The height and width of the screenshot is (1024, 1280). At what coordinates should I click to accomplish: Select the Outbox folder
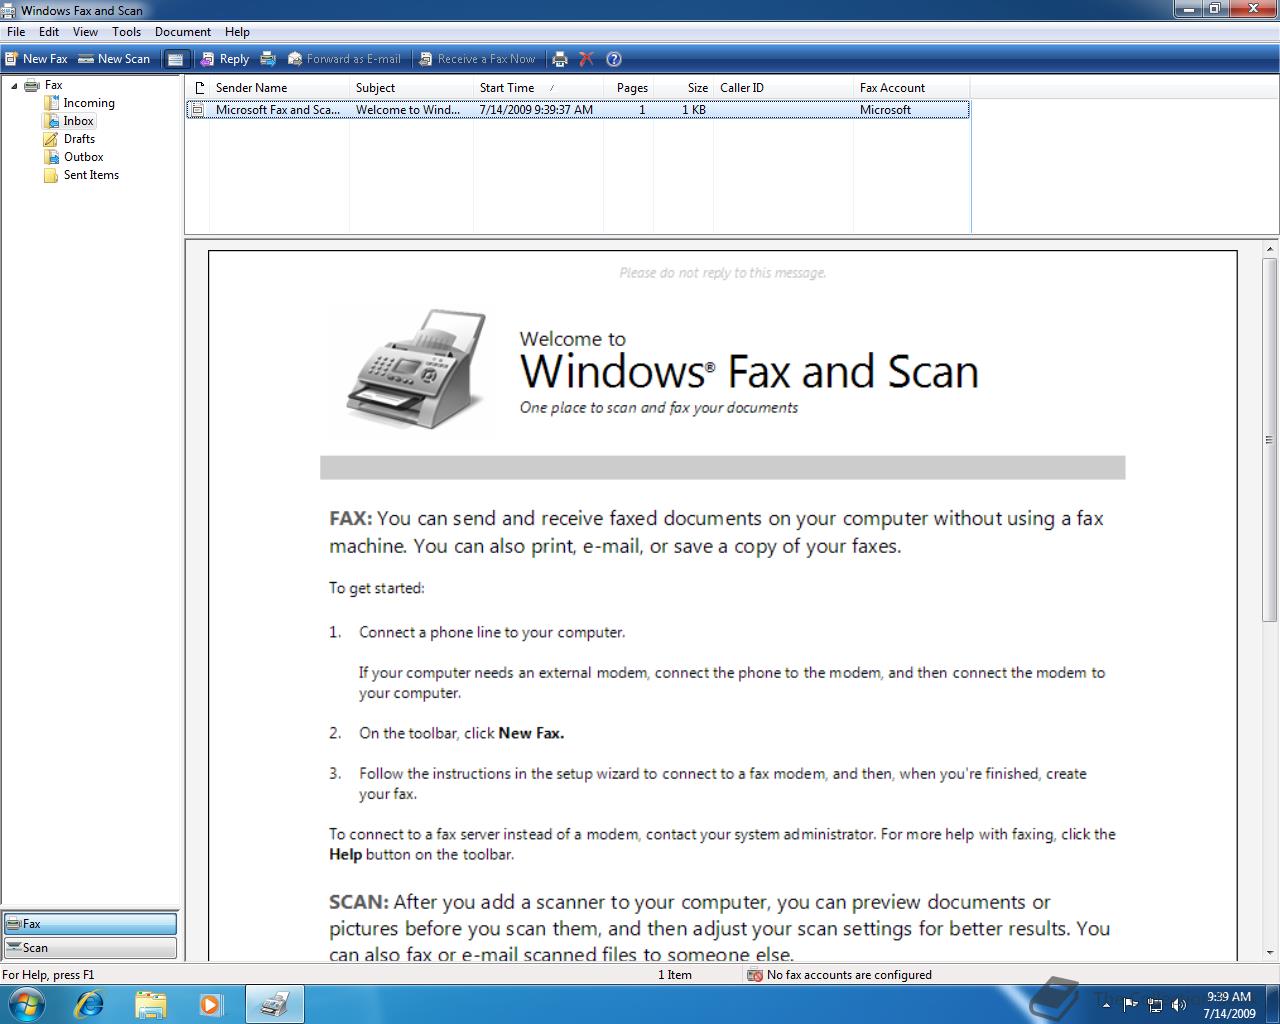pos(84,157)
